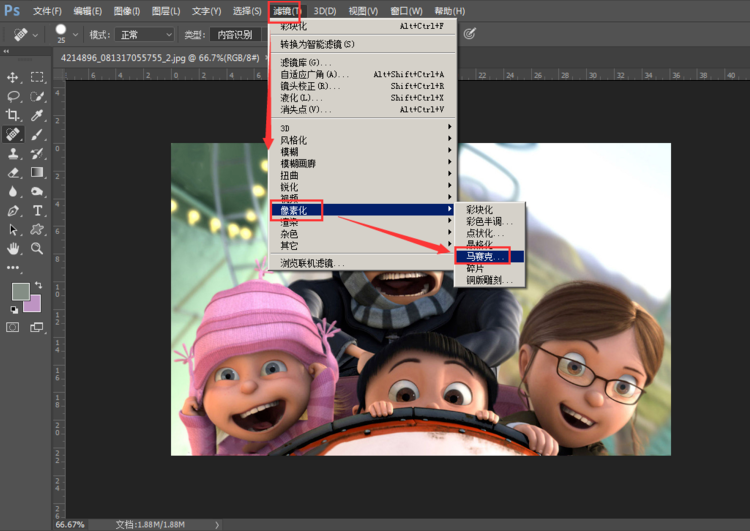Choose 点状化 filter

point(489,233)
